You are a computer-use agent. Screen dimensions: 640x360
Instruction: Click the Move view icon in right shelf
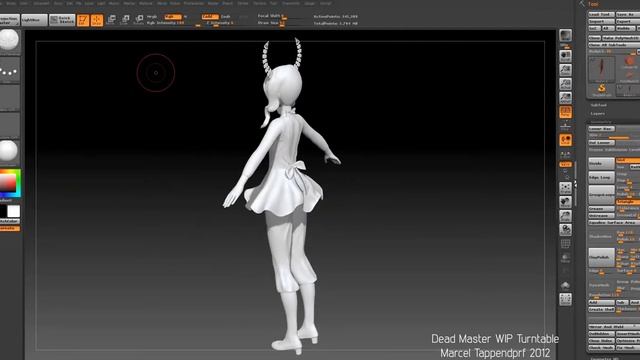pos(565,202)
